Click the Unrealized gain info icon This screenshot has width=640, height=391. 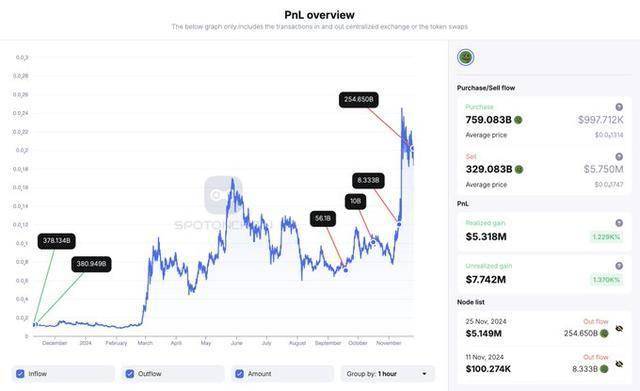(619, 266)
